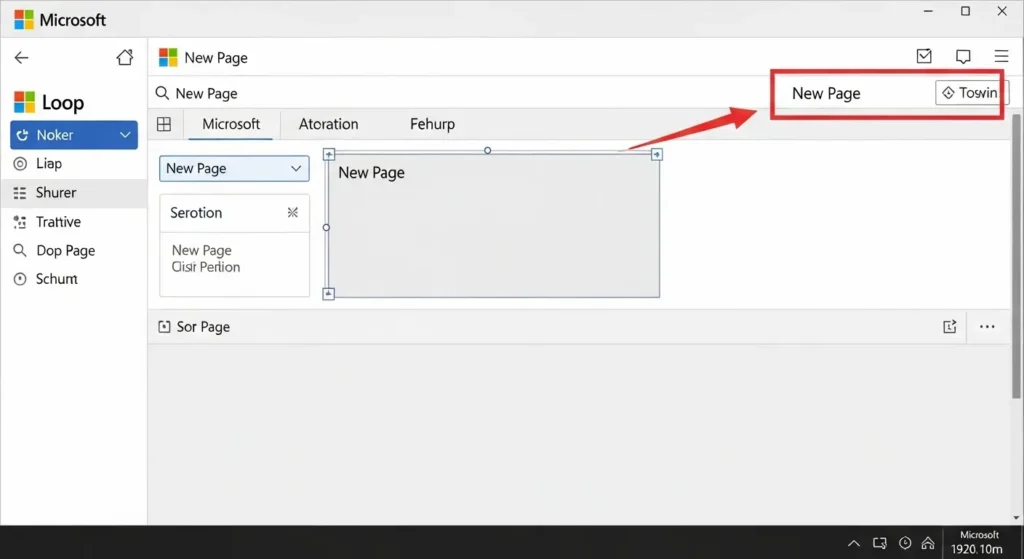The image size is (1024, 559).
Task: Click the grid view icon before the Microsoft tab
Action: pos(164,124)
